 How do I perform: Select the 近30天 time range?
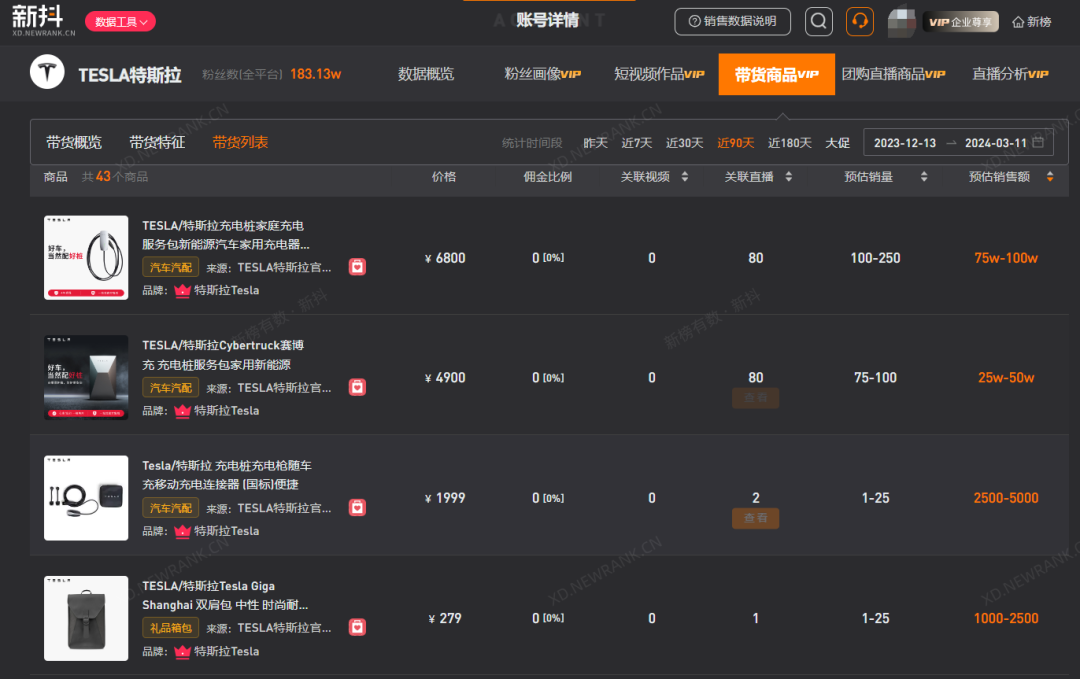(684, 143)
